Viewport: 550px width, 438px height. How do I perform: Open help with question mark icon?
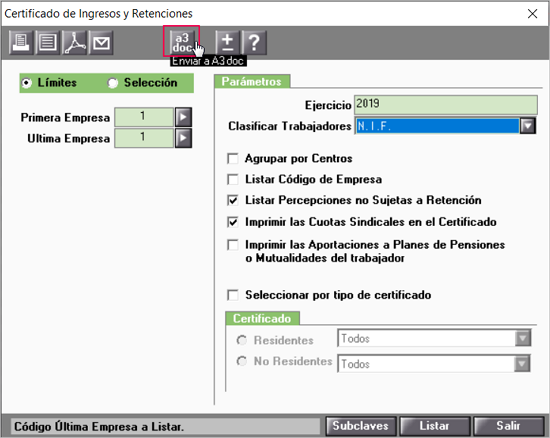pyautogui.click(x=254, y=42)
